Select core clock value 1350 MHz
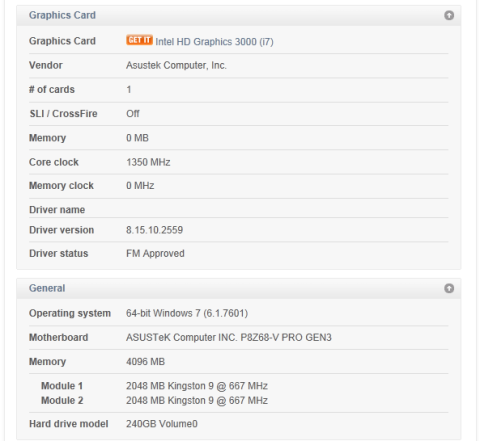Screen dimensions: 480x441 (x=148, y=162)
